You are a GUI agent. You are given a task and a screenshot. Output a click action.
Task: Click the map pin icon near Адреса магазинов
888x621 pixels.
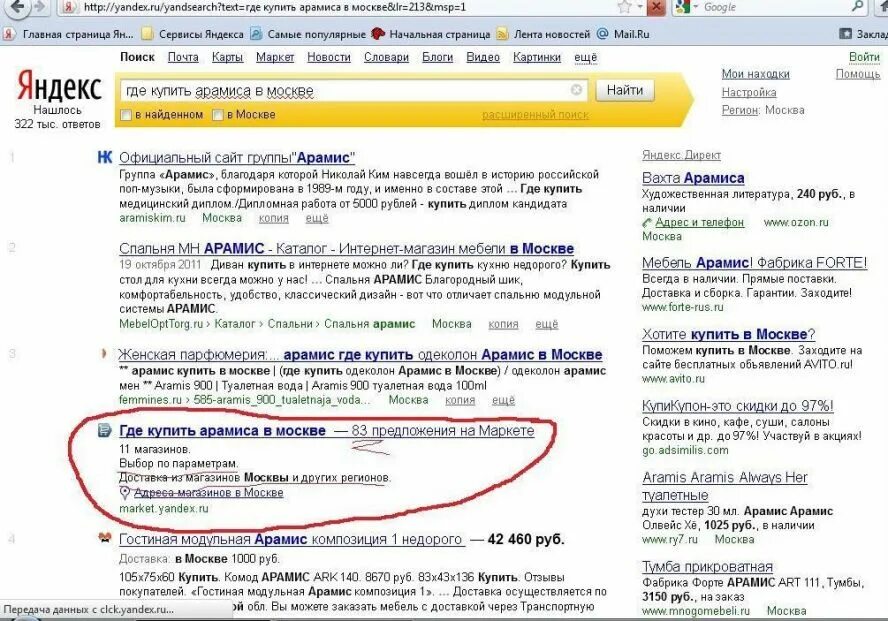point(125,493)
